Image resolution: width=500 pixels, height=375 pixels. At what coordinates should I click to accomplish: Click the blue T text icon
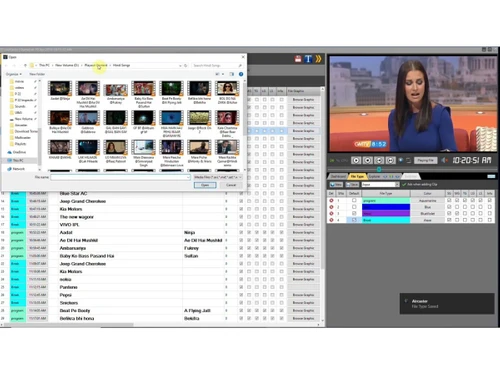[308, 59]
